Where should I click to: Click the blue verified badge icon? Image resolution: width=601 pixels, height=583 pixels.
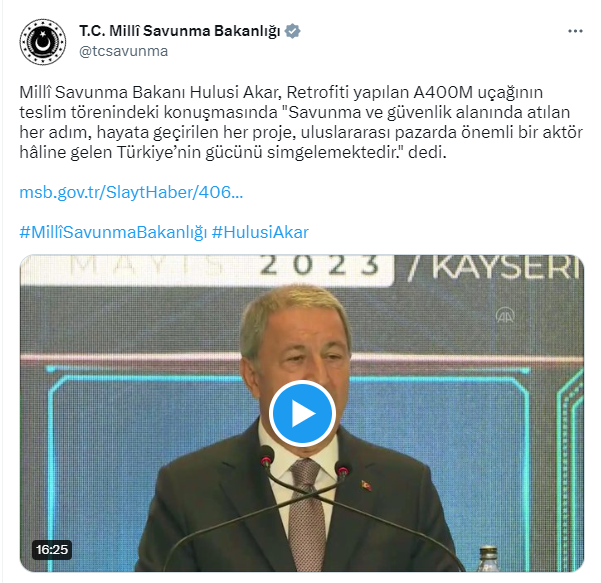pos(292,31)
